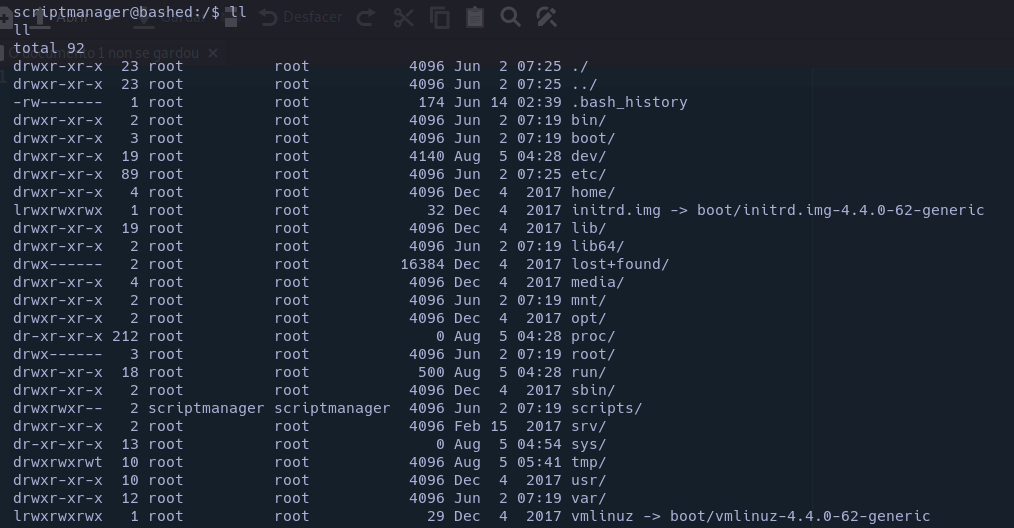This screenshot has width=1014, height=528.
Task: Click the 'initrd.img' symlink name
Action: (616, 210)
